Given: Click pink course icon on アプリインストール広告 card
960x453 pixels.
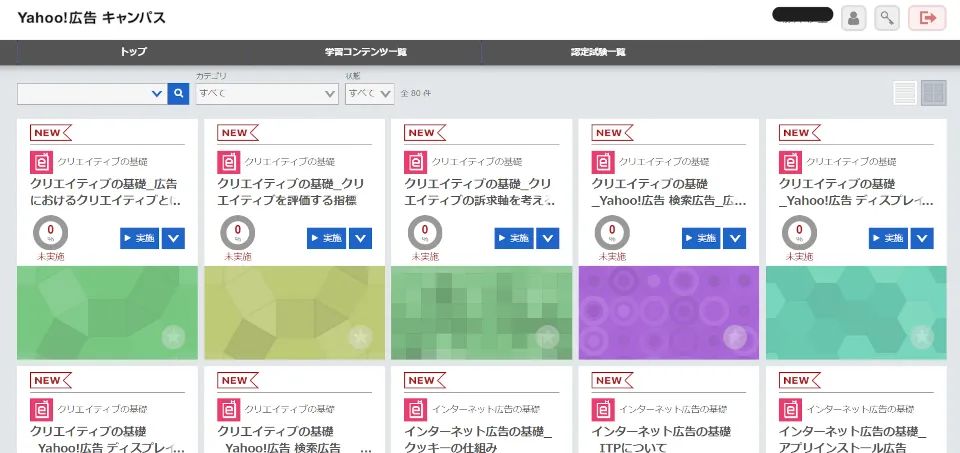Looking at the screenshot, I should (x=790, y=410).
